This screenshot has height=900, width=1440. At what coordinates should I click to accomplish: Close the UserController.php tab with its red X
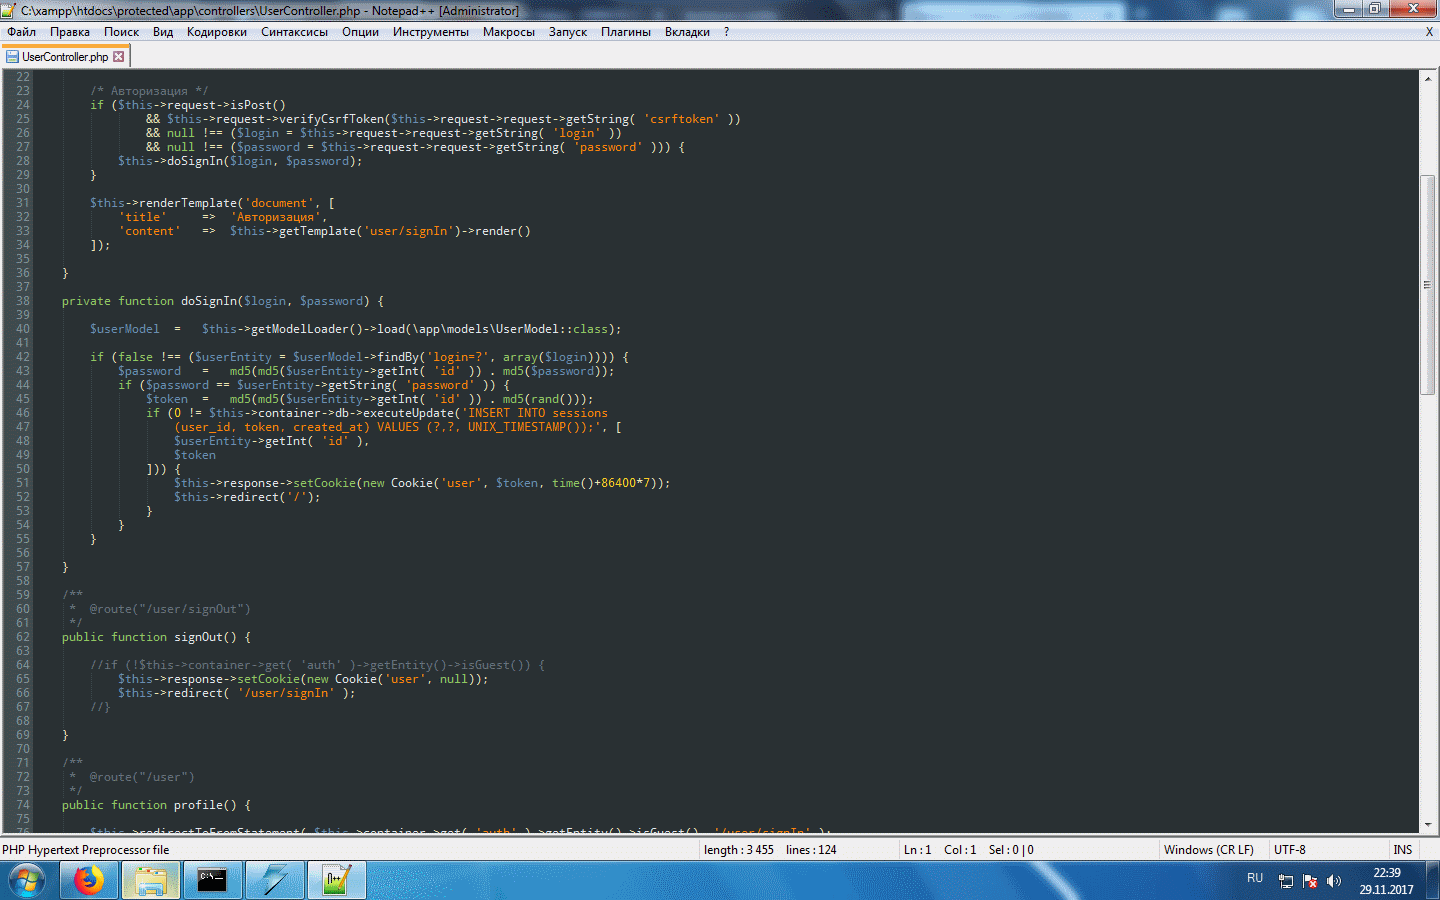(x=119, y=57)
